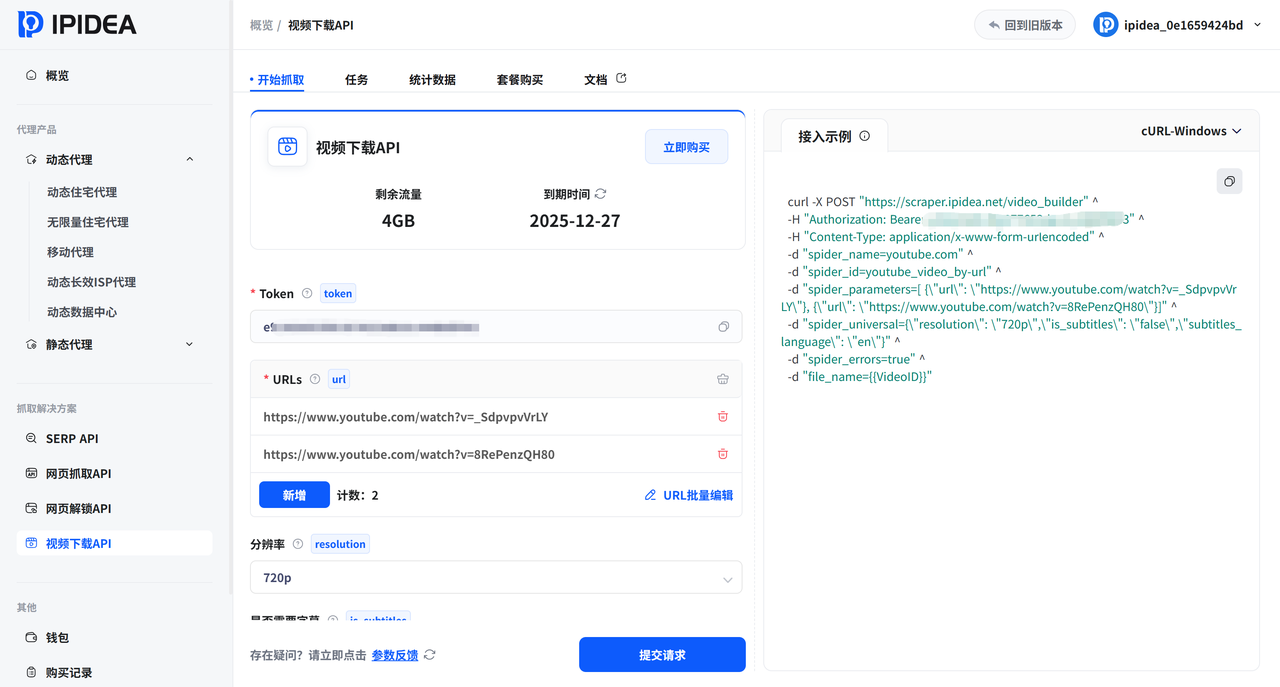This screenshot has height=687, width=1280.
Task: Click the IPIDEA logo
Action: coord(77,24)
